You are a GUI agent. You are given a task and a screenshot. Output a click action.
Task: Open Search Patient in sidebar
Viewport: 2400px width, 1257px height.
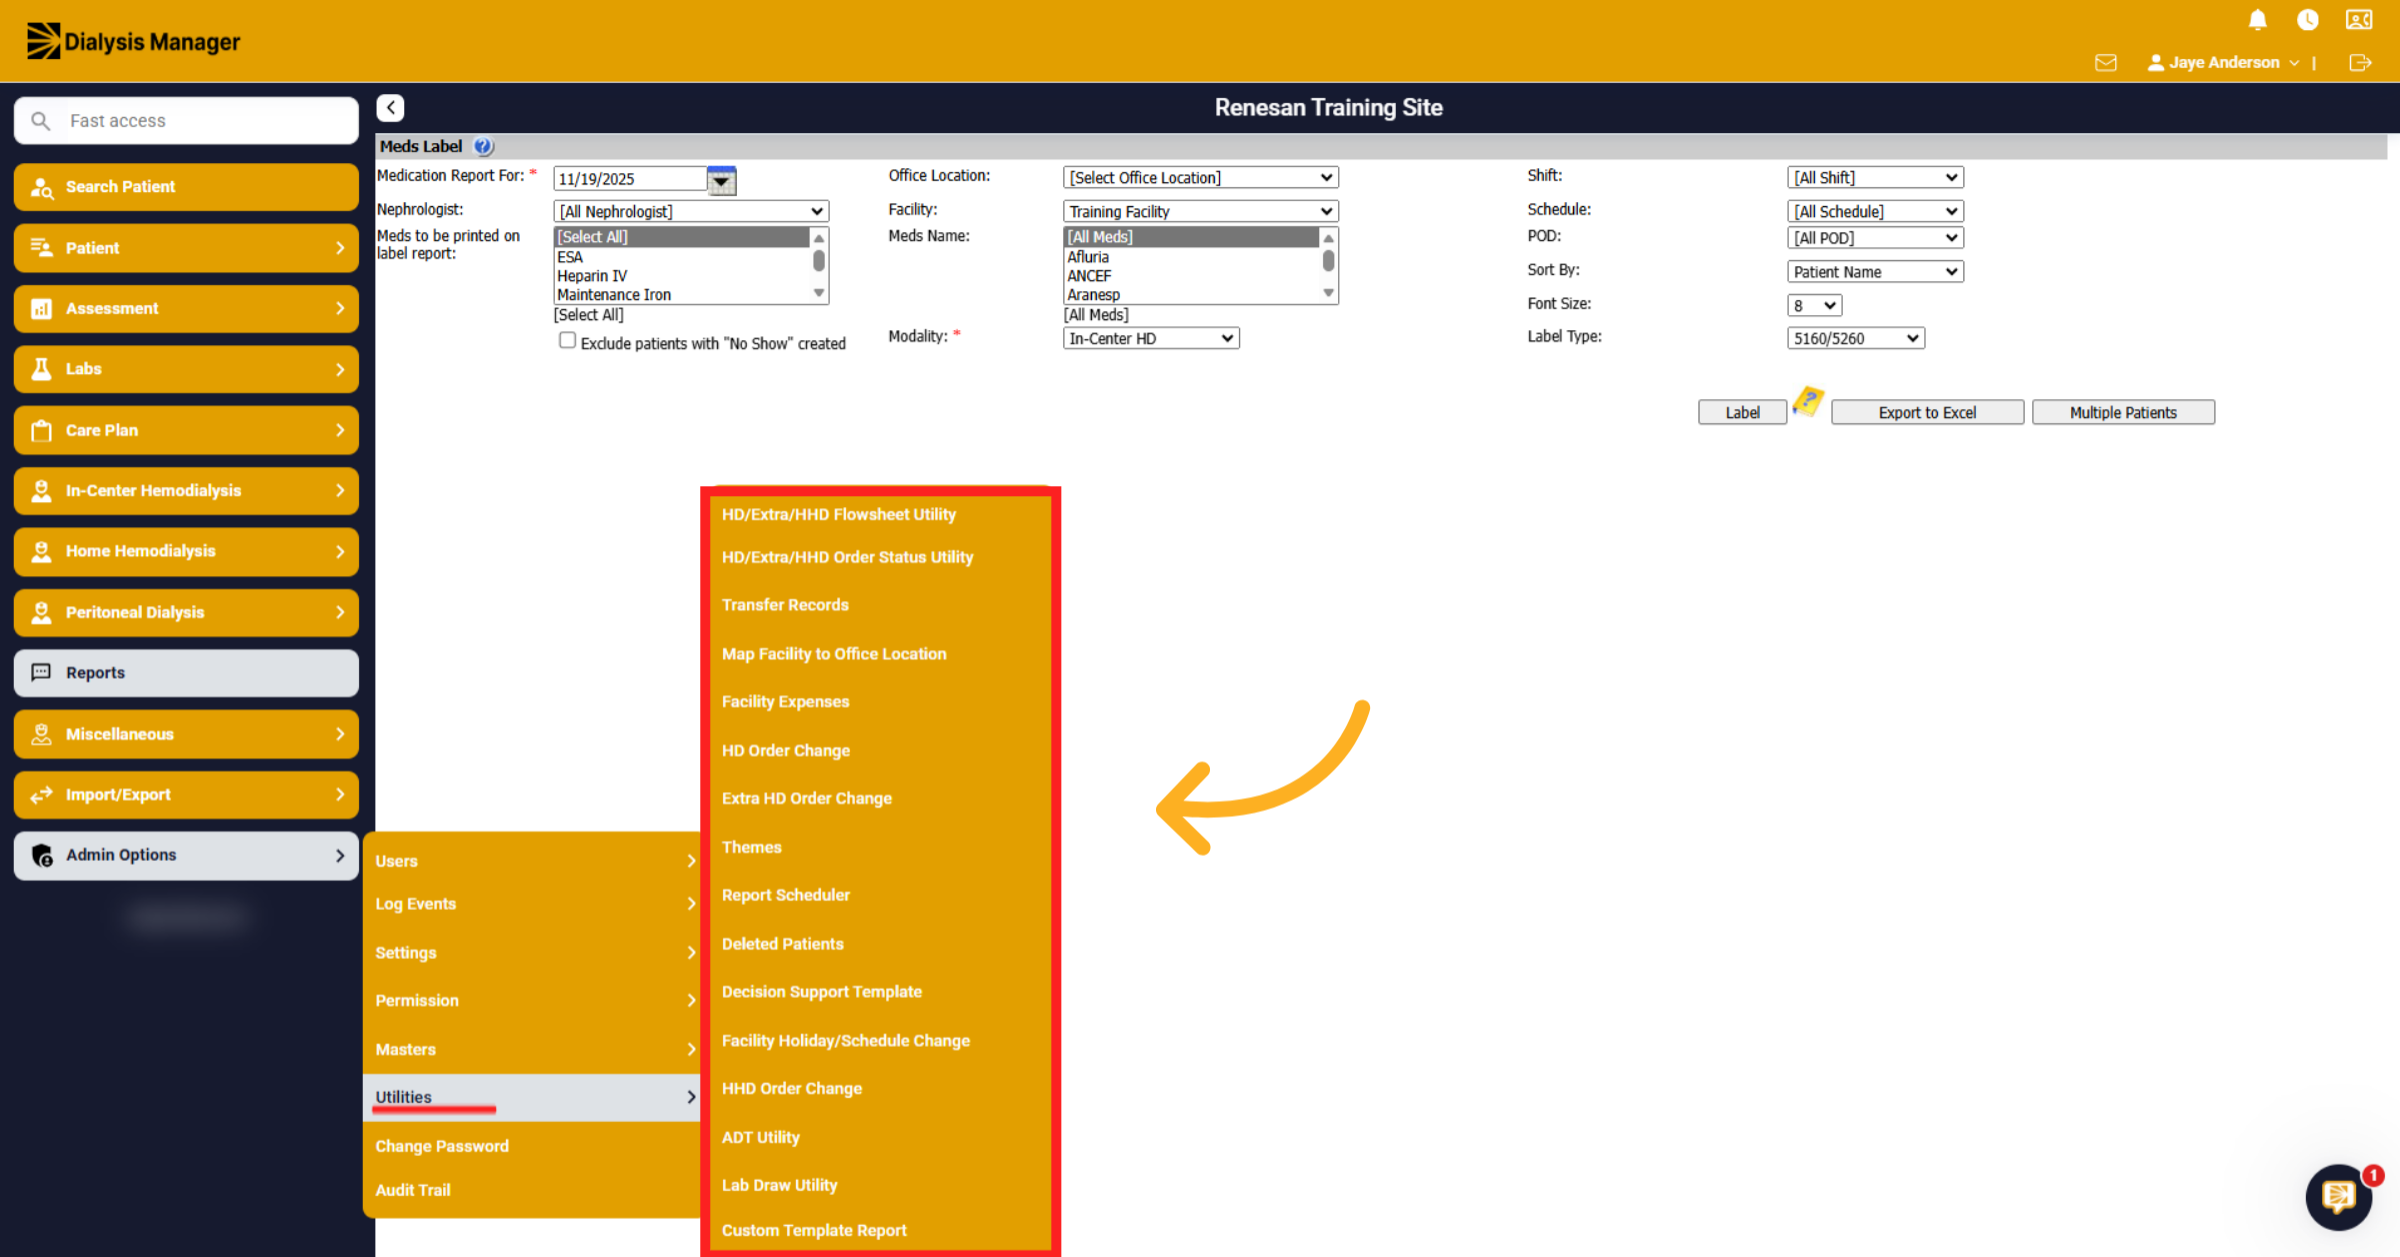[186, 187]
